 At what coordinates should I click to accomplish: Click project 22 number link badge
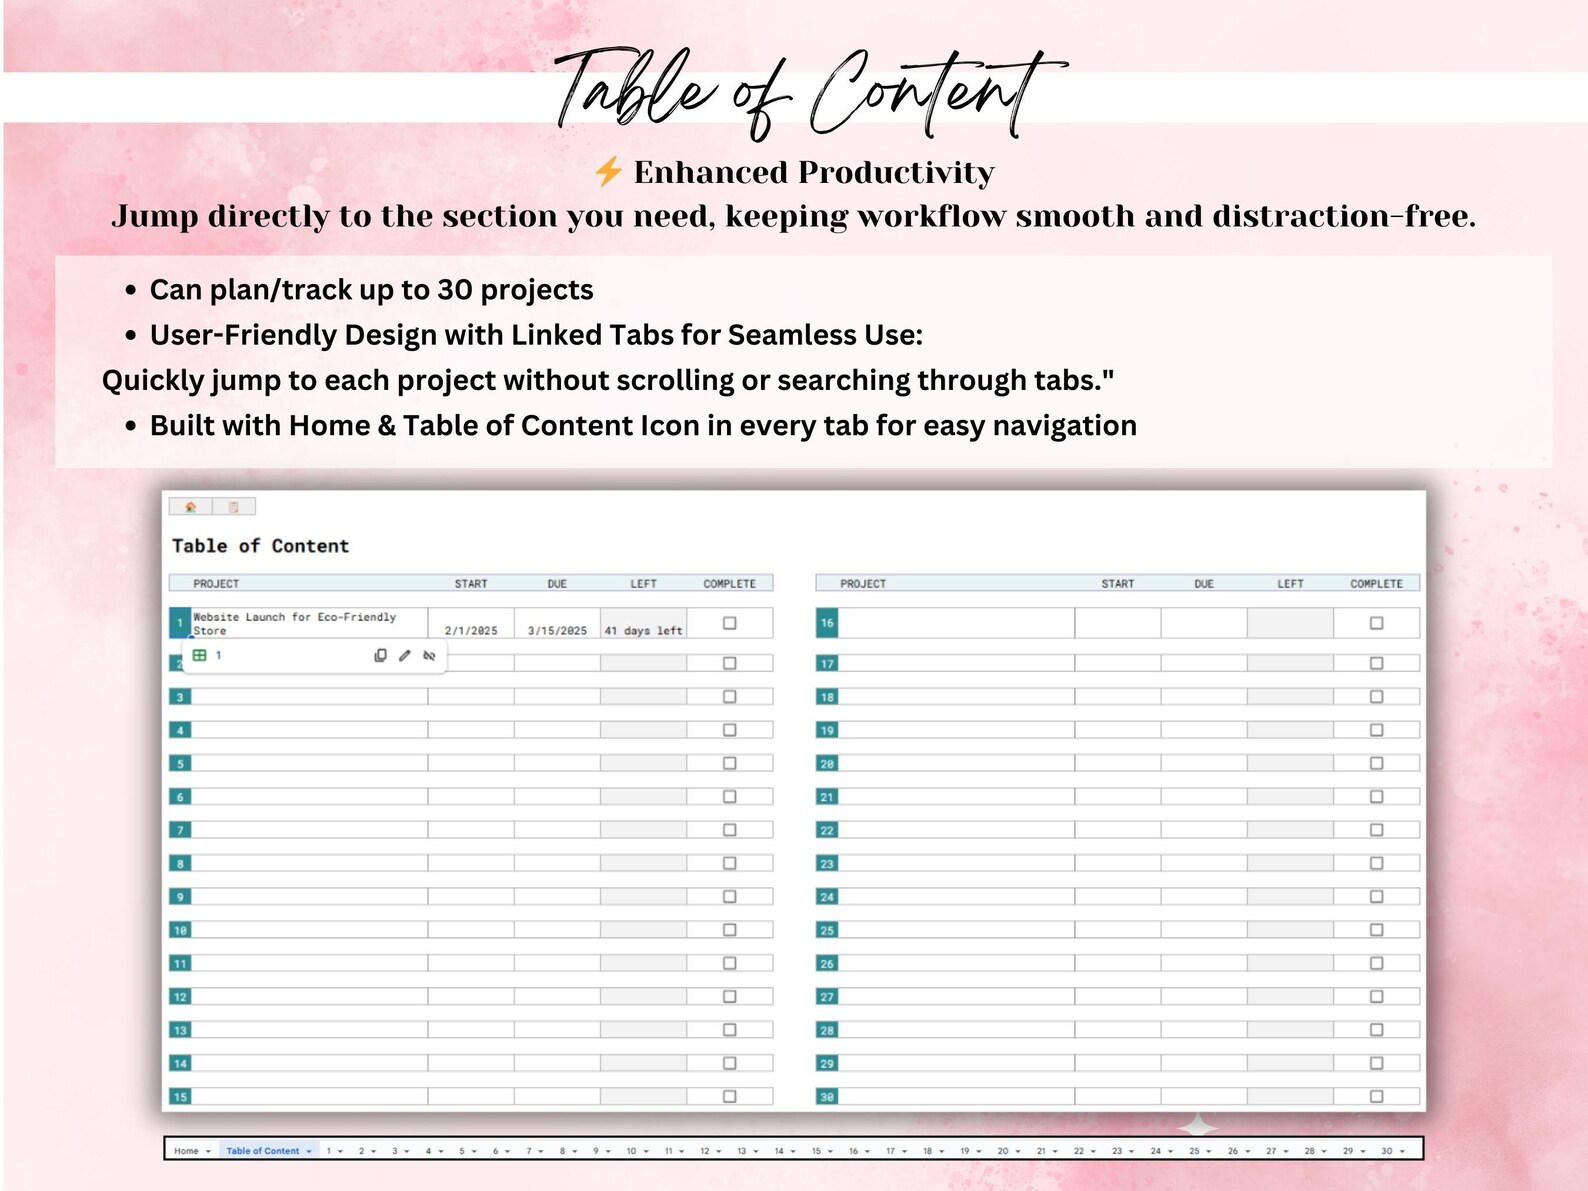pyautogui.click(x=827, y=831)
